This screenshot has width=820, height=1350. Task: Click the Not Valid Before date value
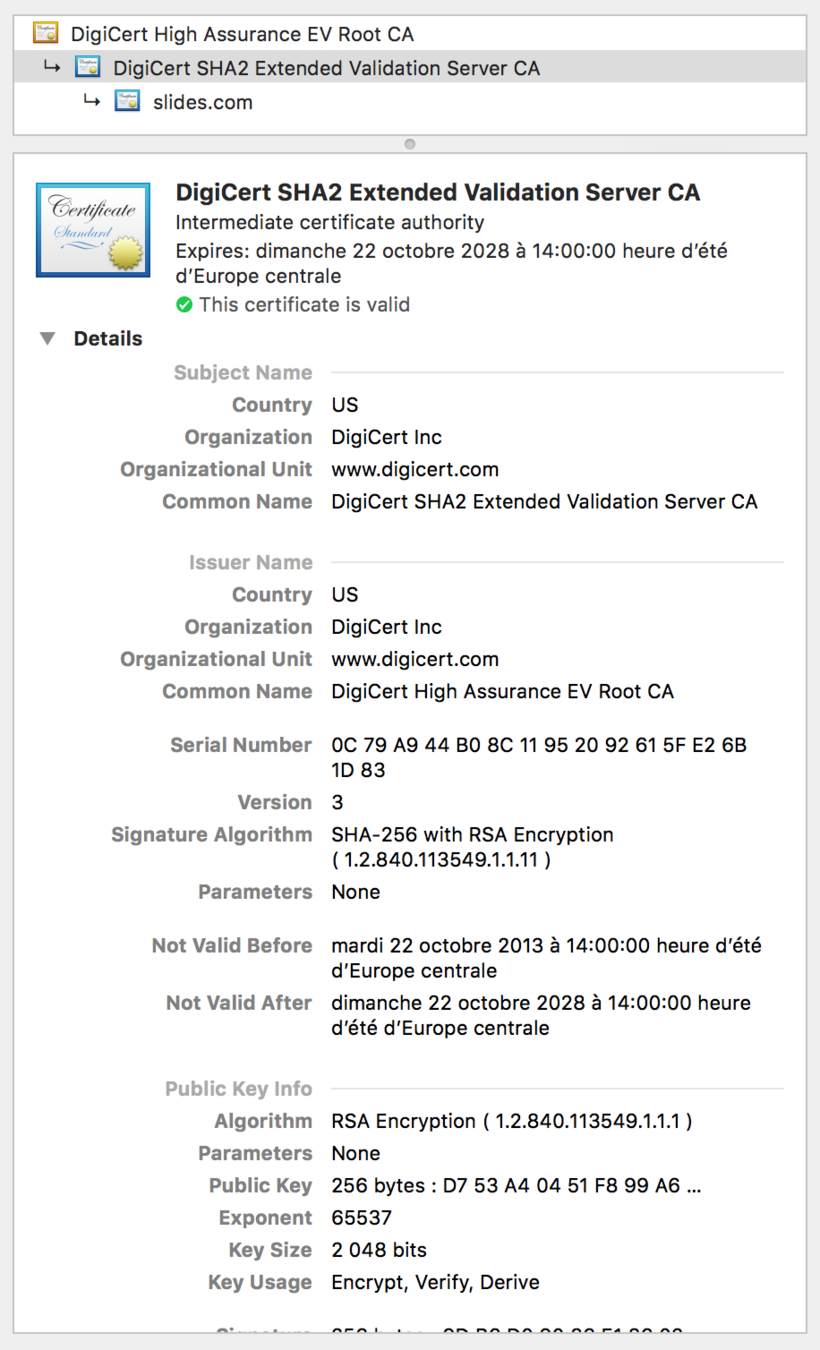[x=547, y=958]
